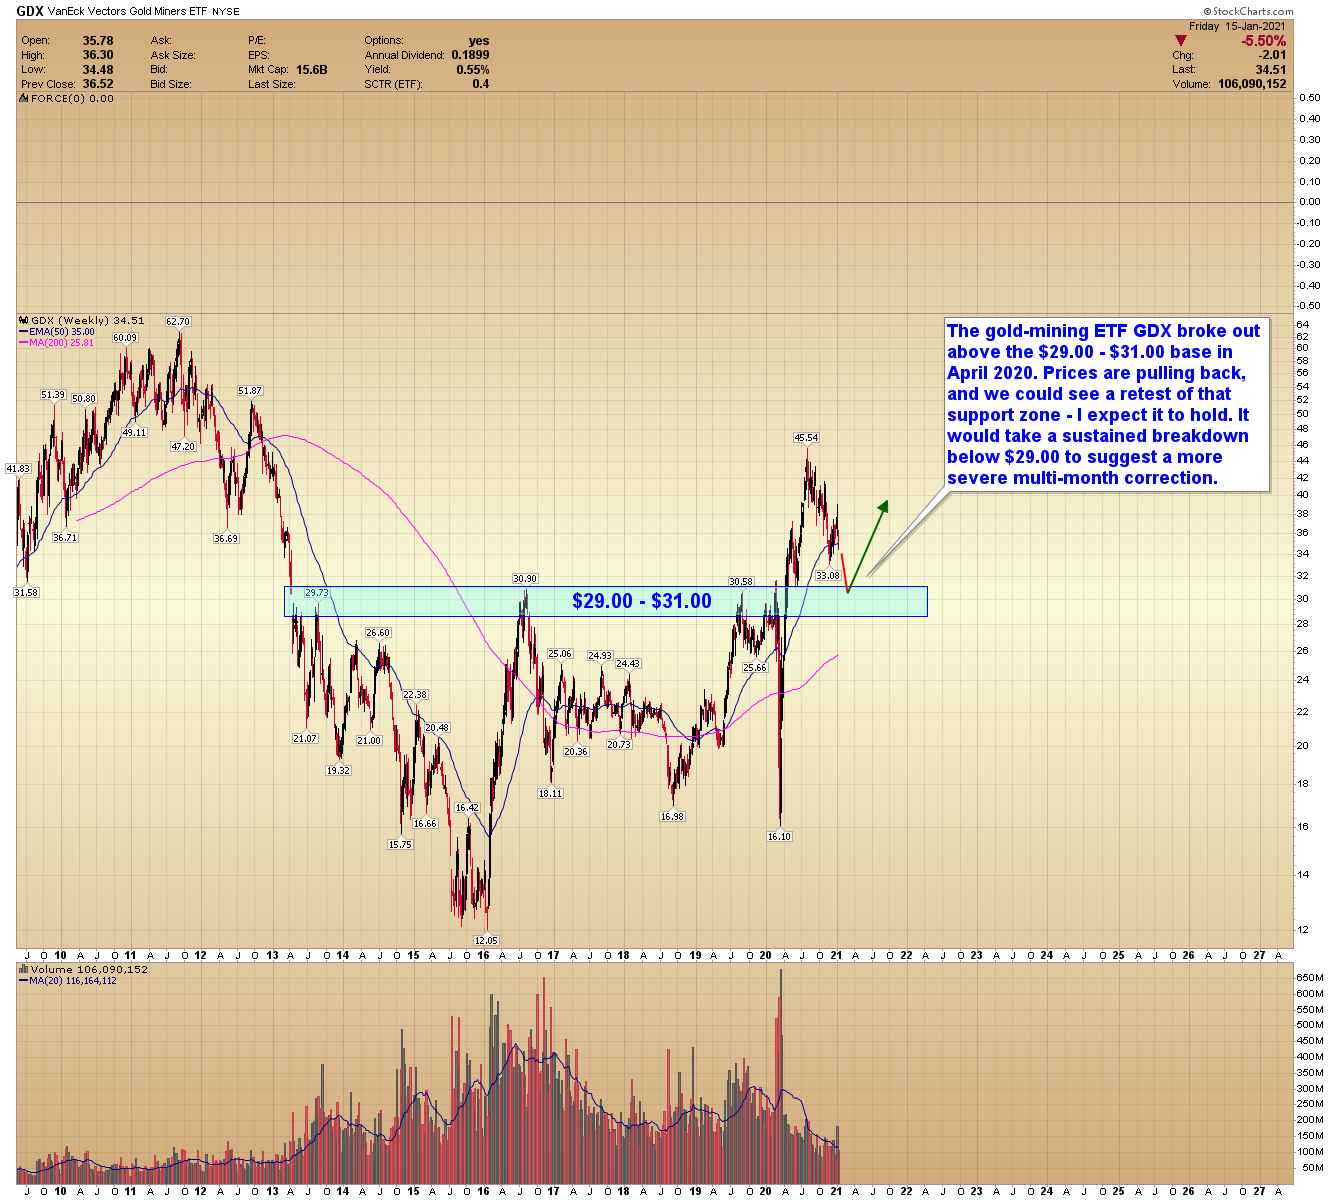Click the red down-triangle change indicator
The width and height of the screenshot is (1340, 1200).
(x=1180, y=41)
